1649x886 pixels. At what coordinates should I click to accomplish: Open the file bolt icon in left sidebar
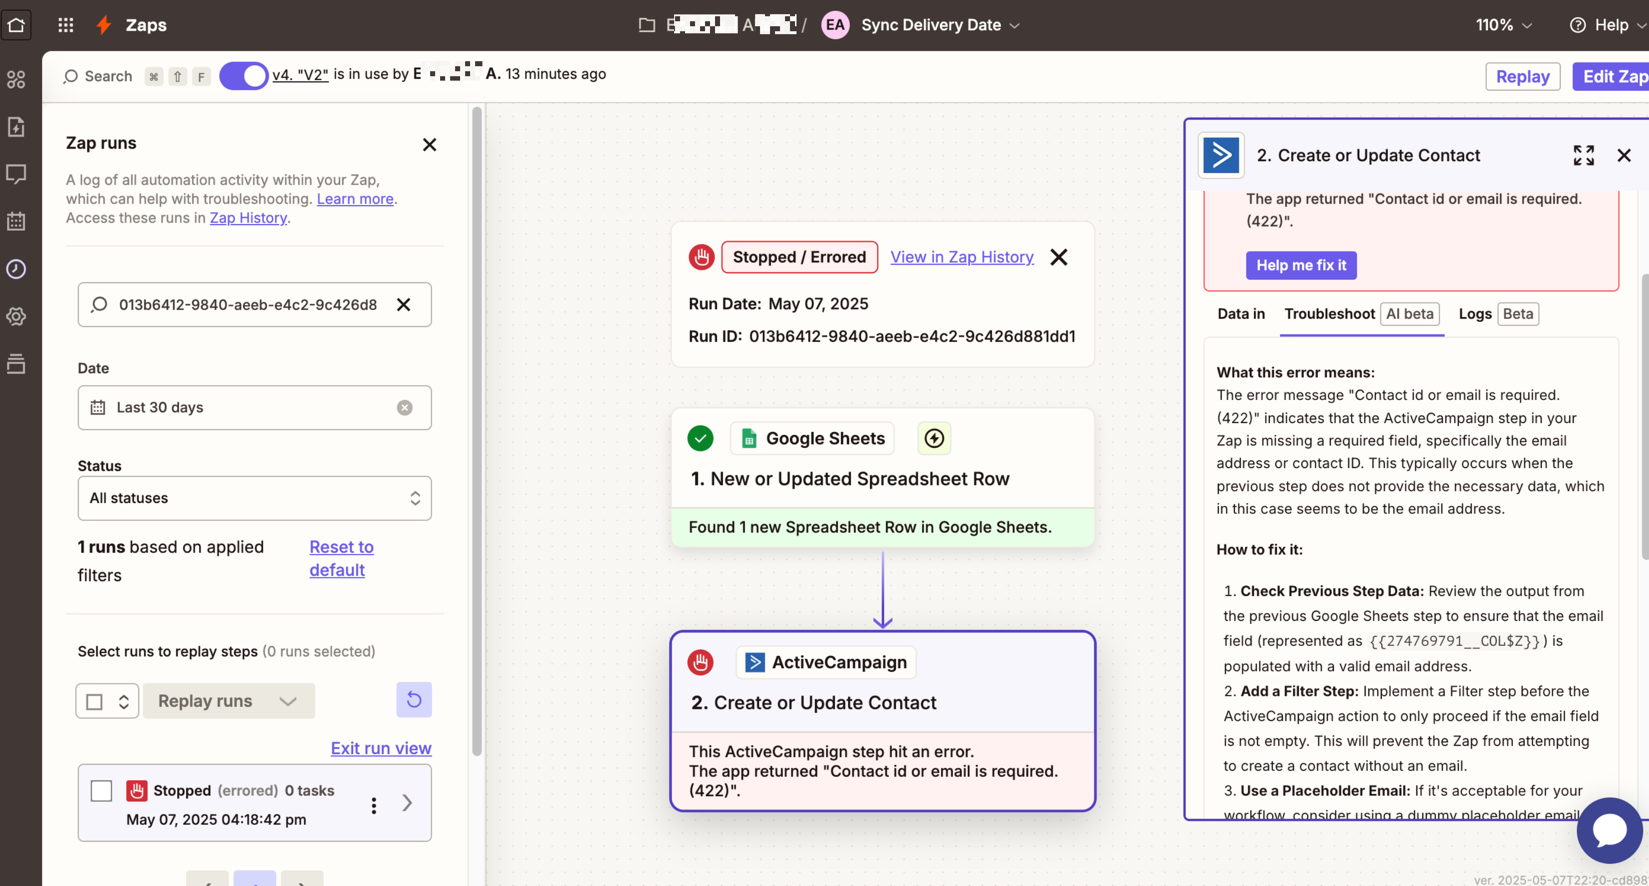[x=16, y=127]
